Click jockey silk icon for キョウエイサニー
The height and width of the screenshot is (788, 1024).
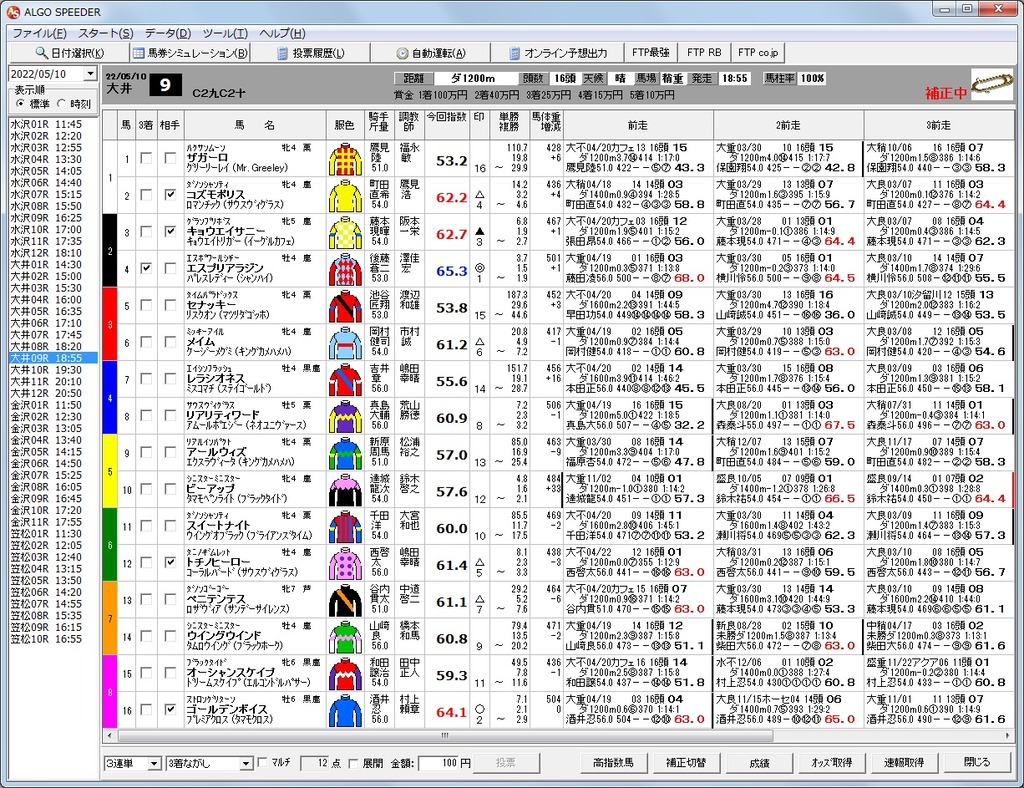tap(345, 232)
